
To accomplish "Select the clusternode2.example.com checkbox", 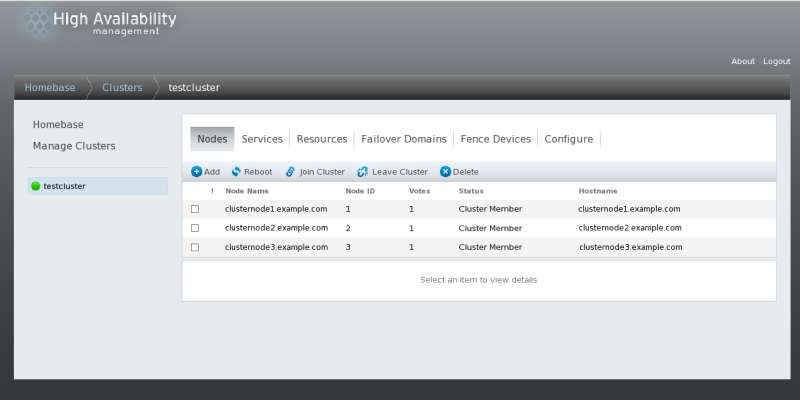I will click(195, 228).
